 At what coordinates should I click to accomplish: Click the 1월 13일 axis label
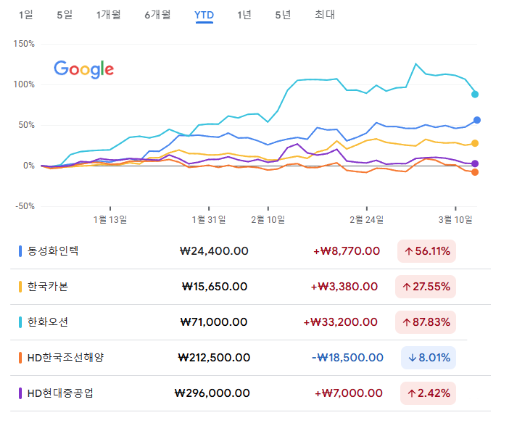(x=110, y=220)
